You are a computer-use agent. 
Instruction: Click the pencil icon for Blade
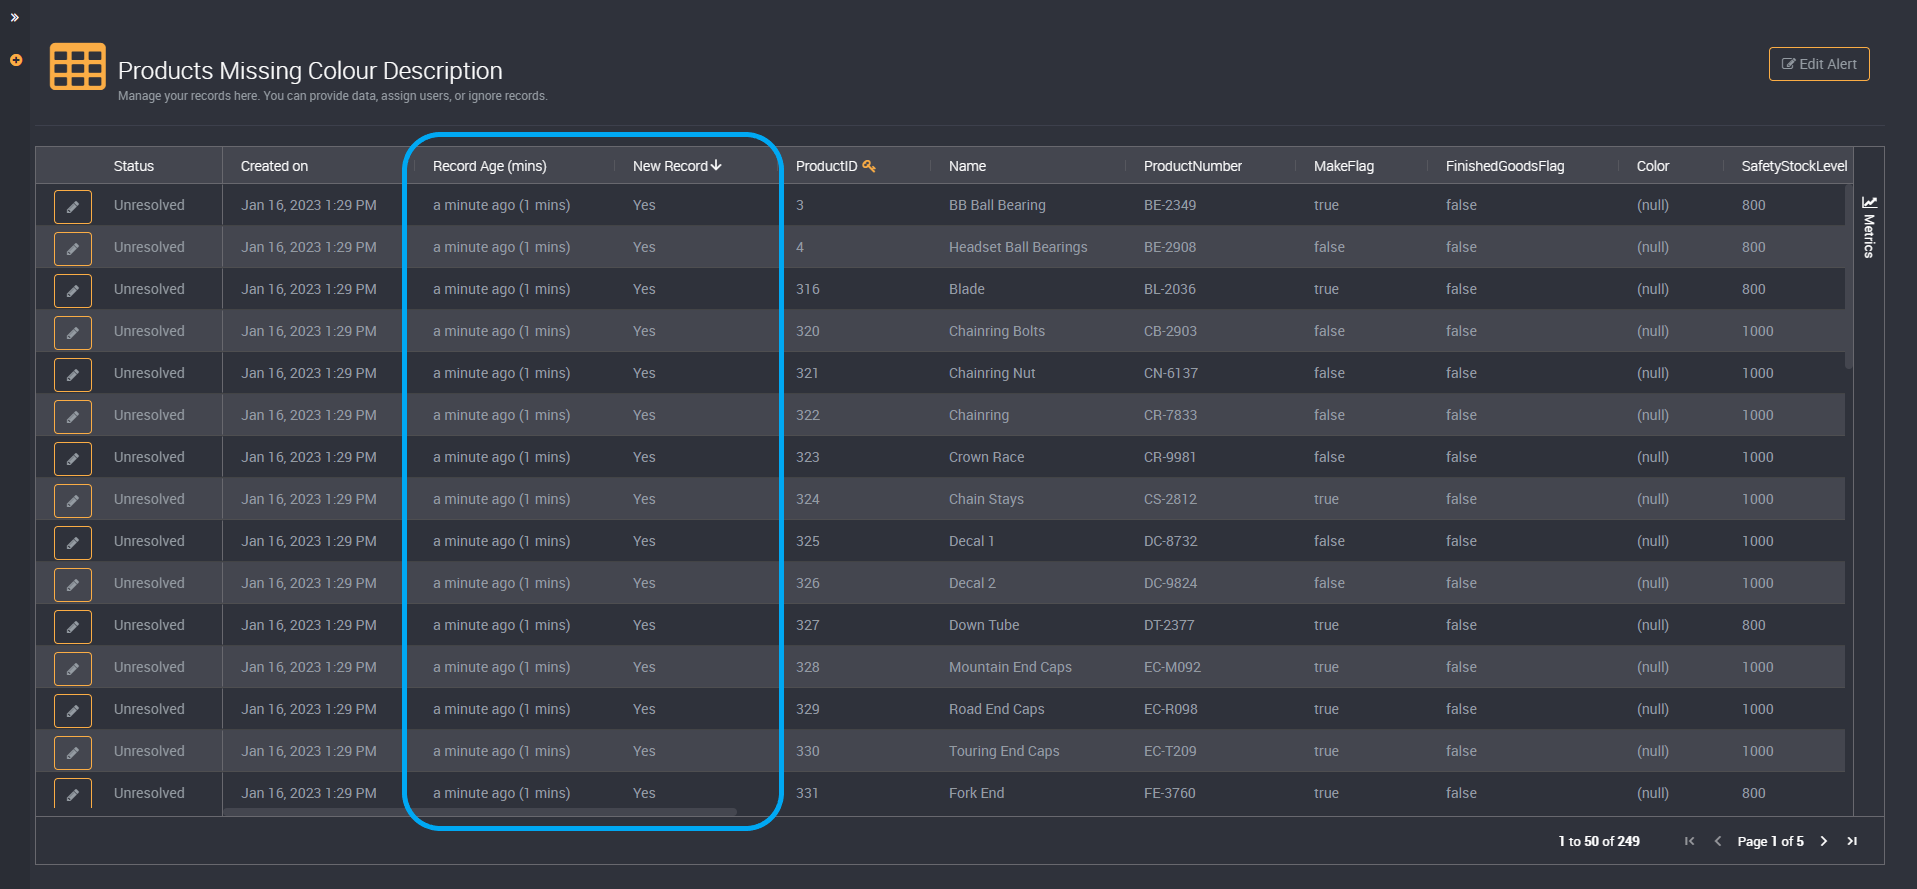tap(73, 290)
